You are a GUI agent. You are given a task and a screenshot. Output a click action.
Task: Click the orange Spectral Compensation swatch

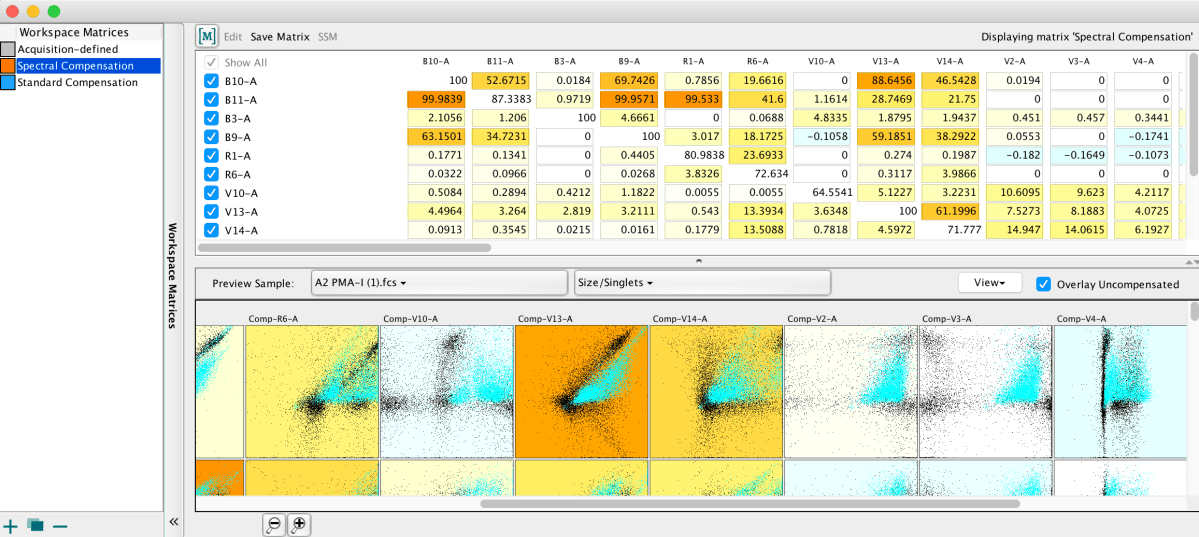click(x=8, y=66)
